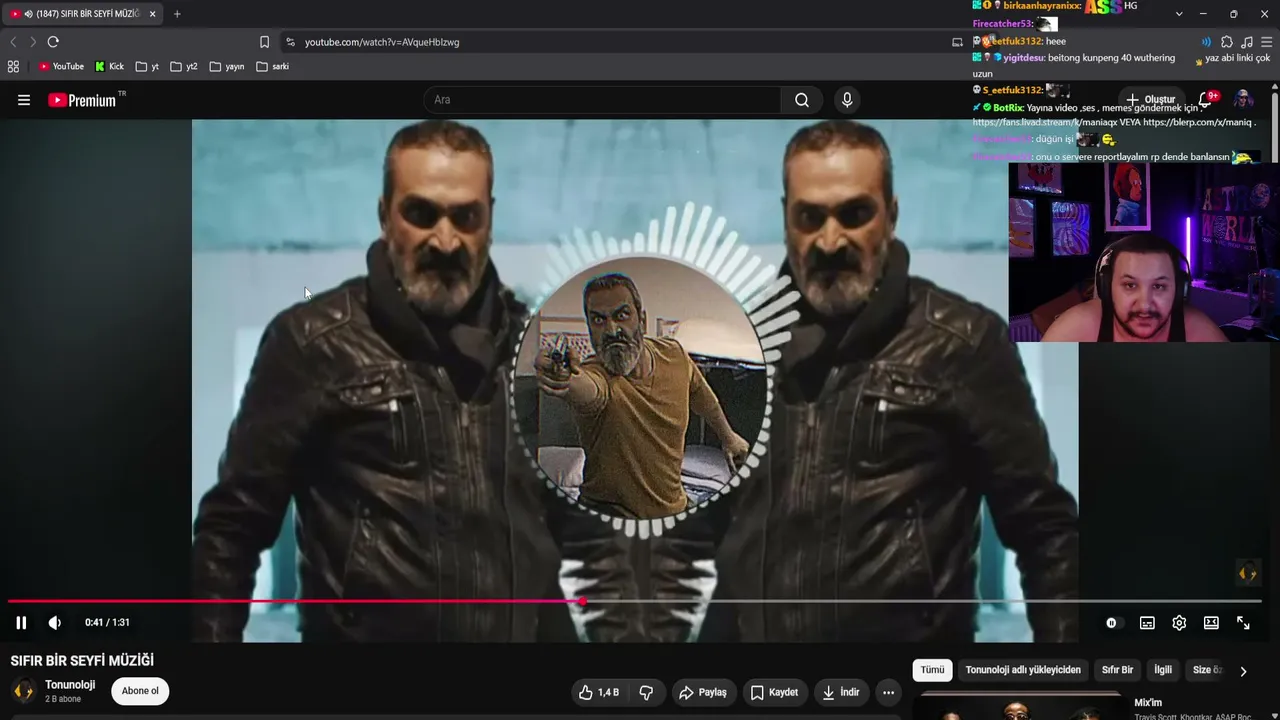The image size is (1280, 720).
Task: Click the Oluştur create button
Action: 1151,100
